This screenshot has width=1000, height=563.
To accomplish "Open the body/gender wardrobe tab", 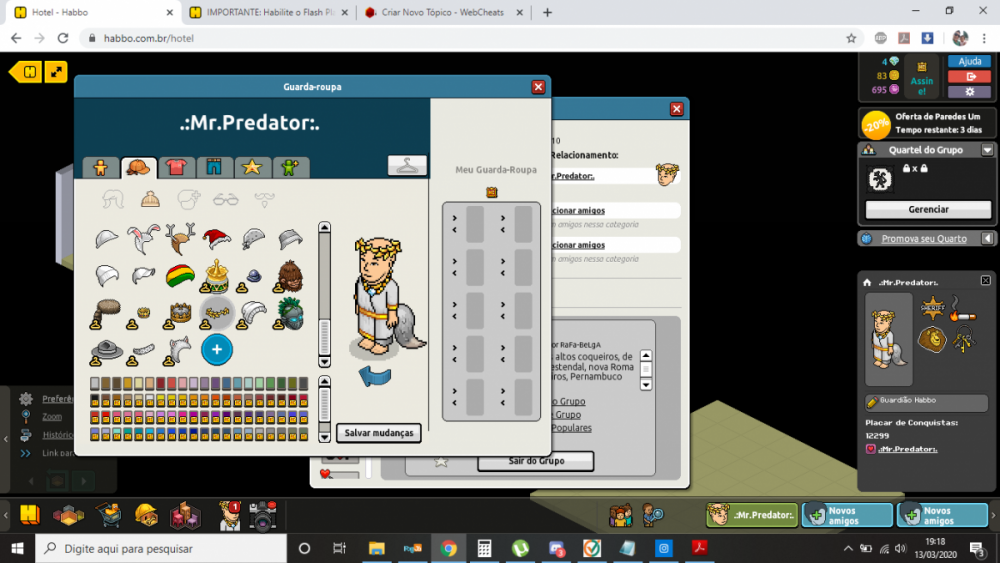I will click(x=100, y=167).
